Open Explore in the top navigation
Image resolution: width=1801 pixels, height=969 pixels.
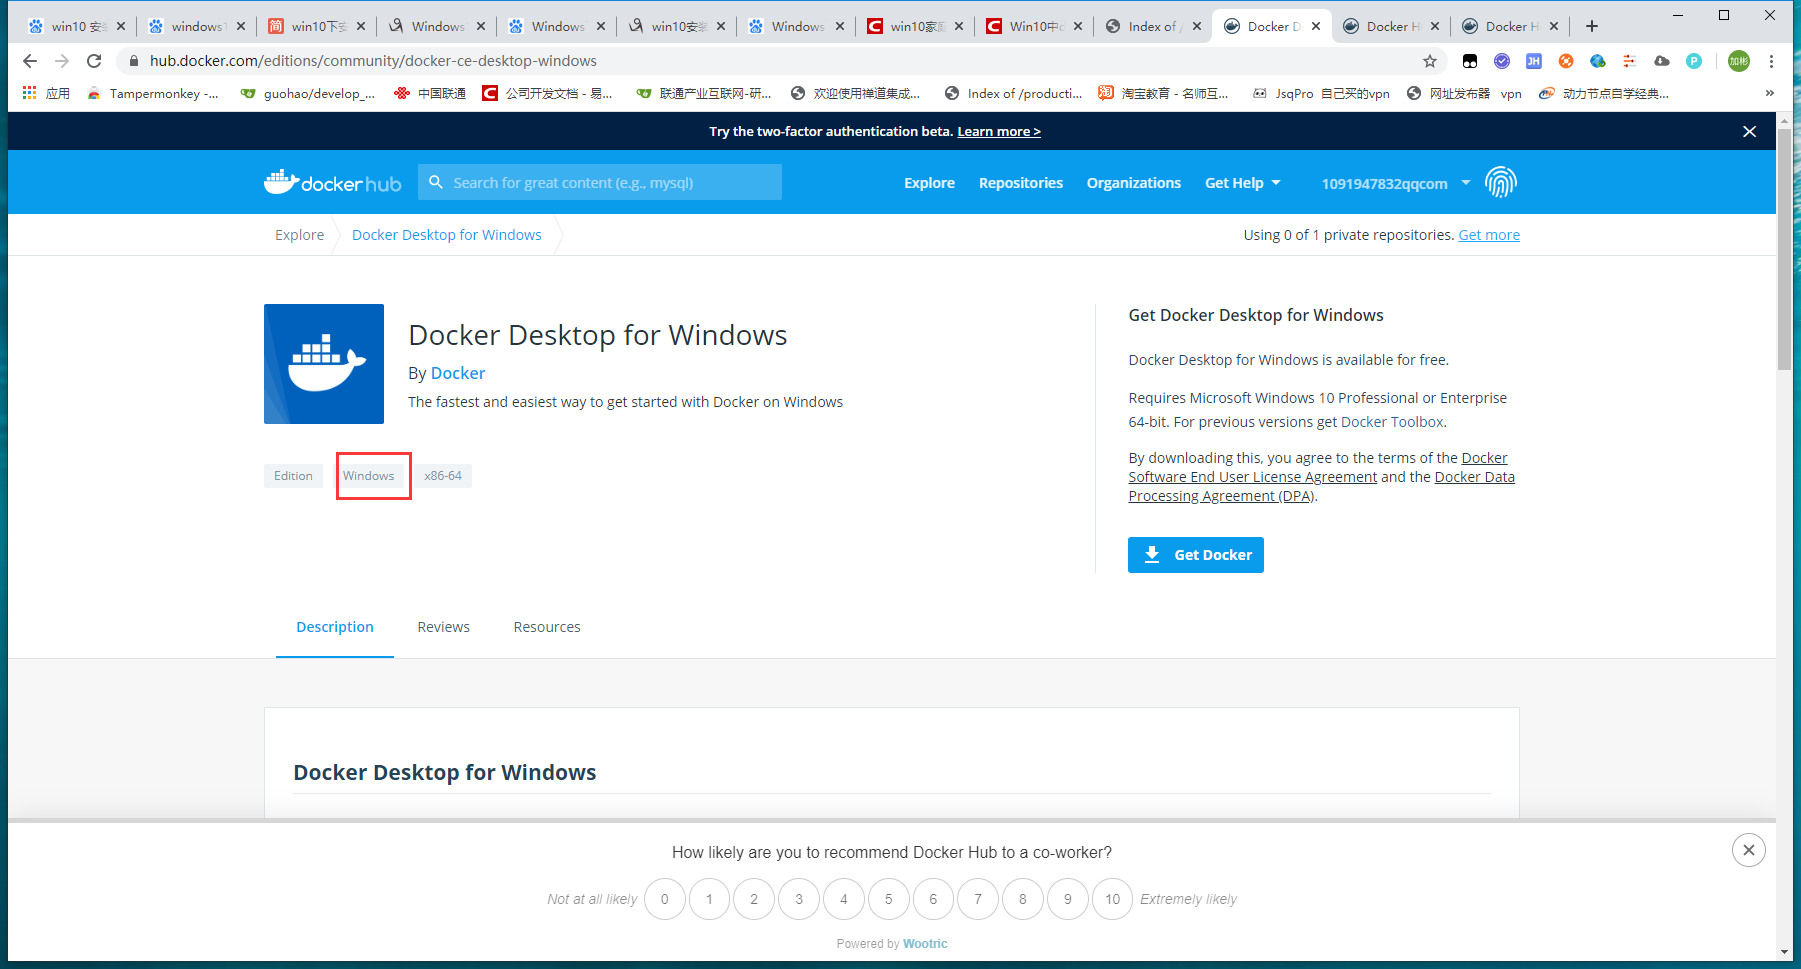click(929, 183)
